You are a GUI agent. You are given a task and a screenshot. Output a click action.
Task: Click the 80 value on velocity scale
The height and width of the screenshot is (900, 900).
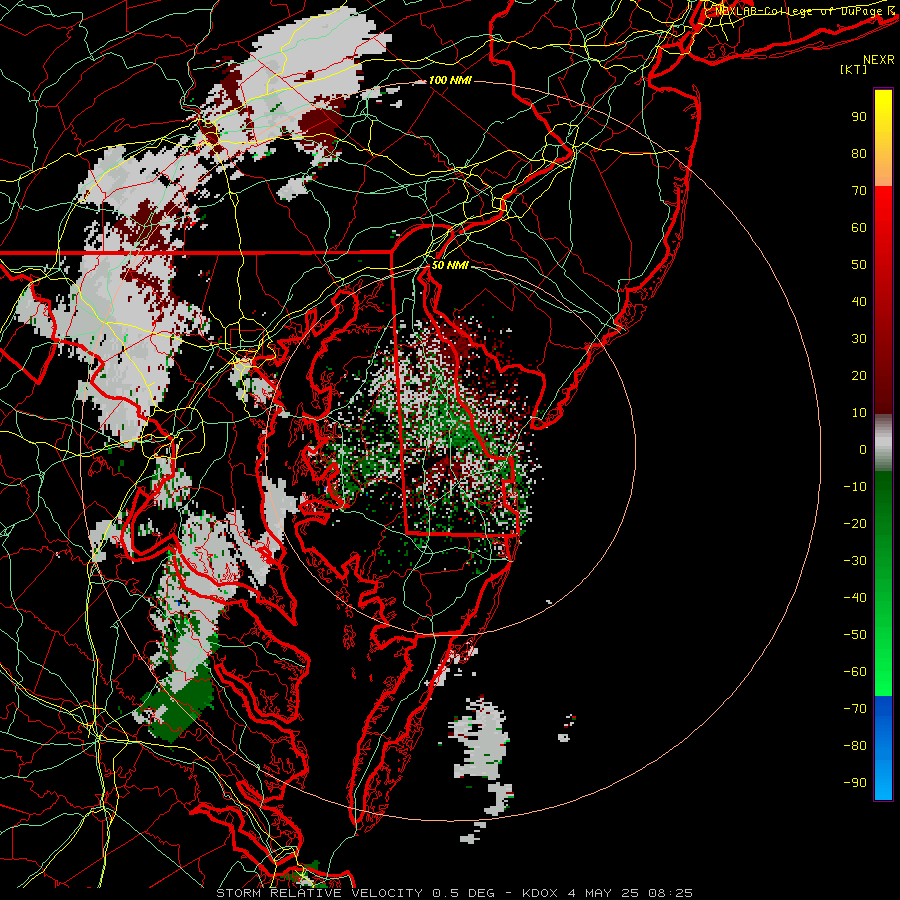pos(859,154)
